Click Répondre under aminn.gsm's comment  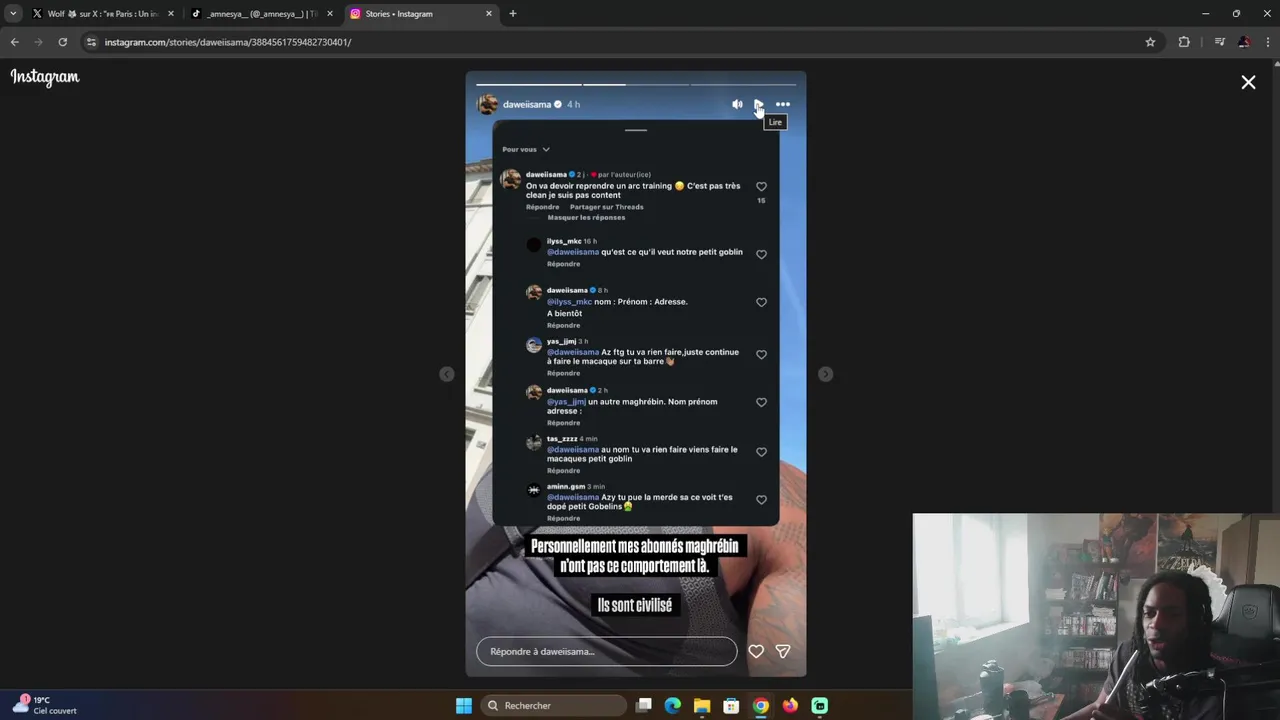[x=563, y=518]
